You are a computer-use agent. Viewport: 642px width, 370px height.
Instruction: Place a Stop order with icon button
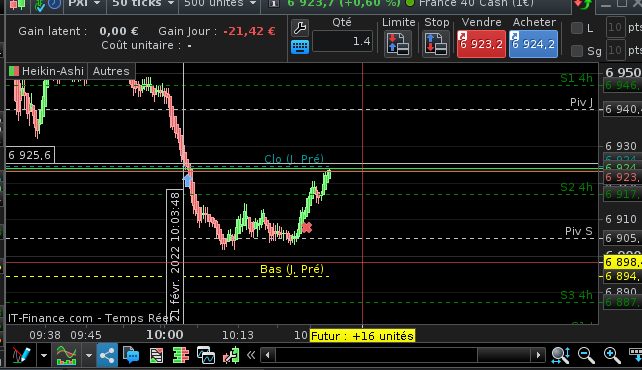tap(435, 44)
